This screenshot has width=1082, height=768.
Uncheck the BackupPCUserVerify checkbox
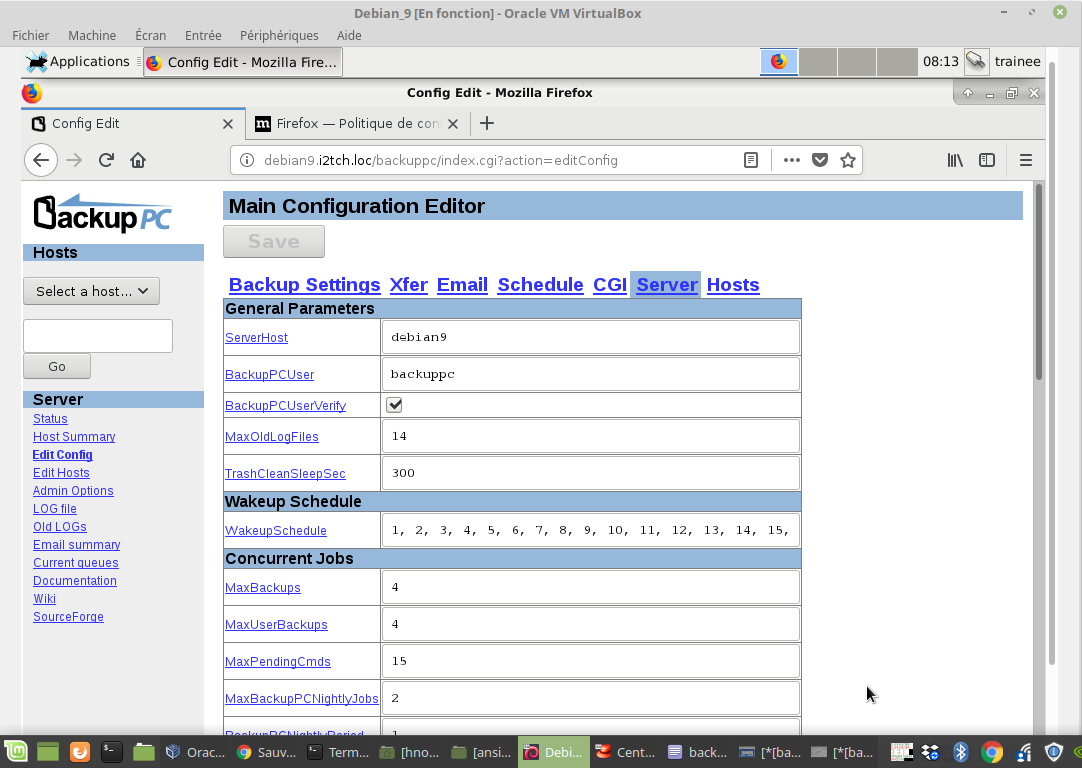tap(394, 405)
